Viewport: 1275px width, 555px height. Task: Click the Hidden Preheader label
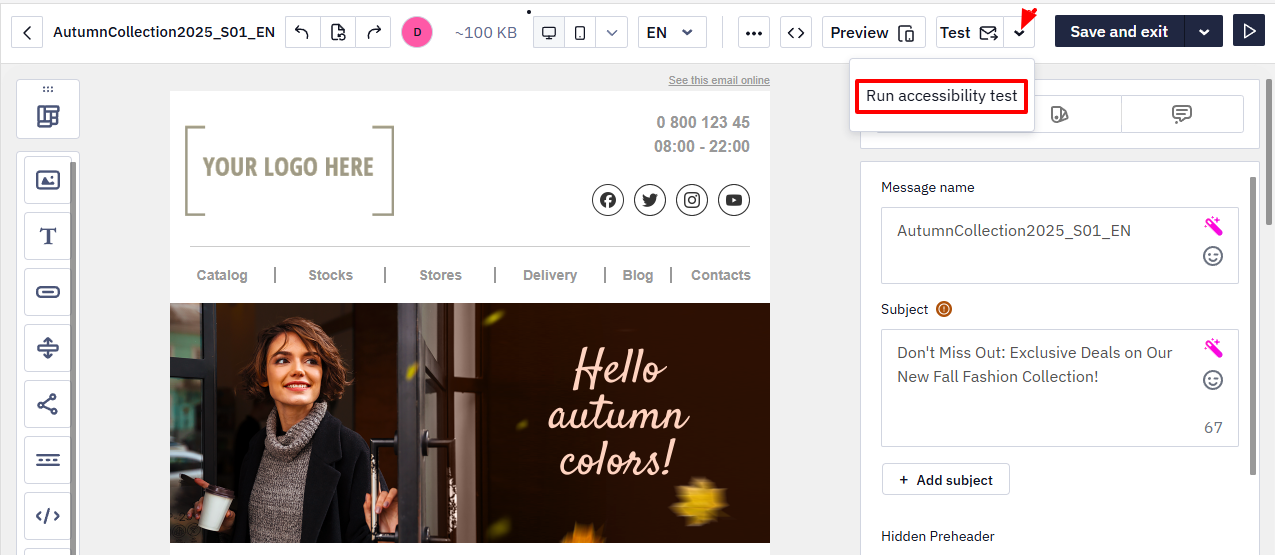coord(938,536)
